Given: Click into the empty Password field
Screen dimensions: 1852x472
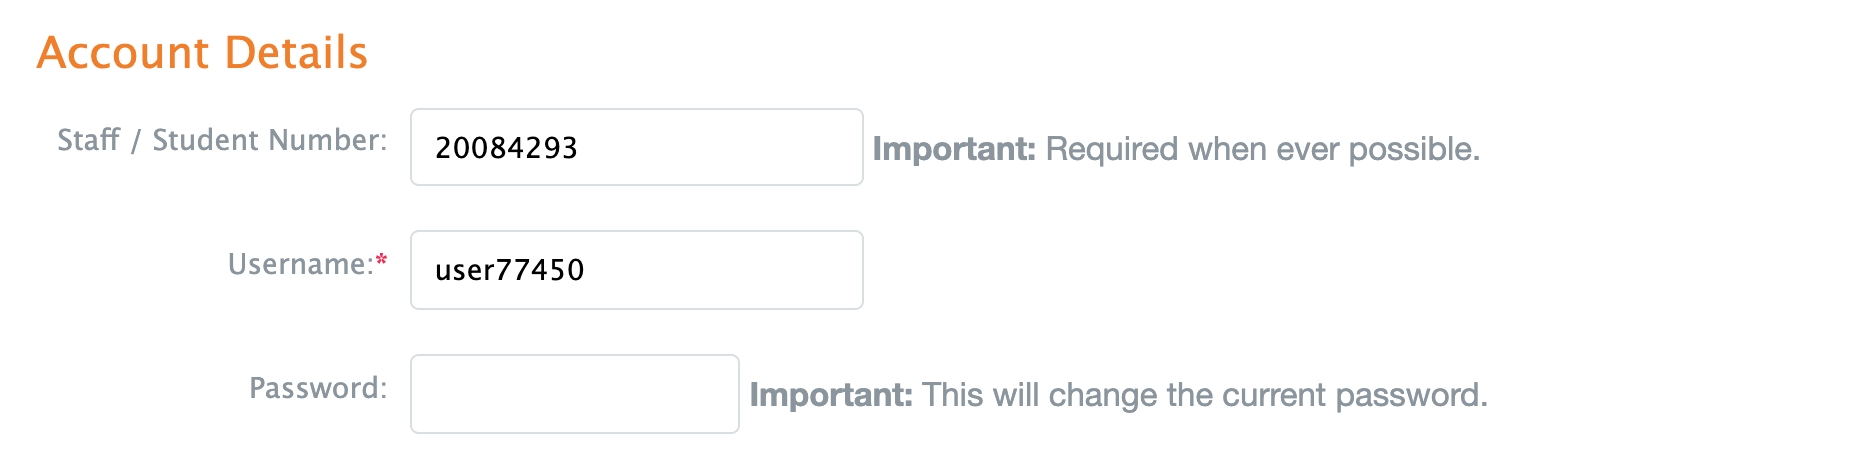Looking at the screenshot, I should click(574, 394).
